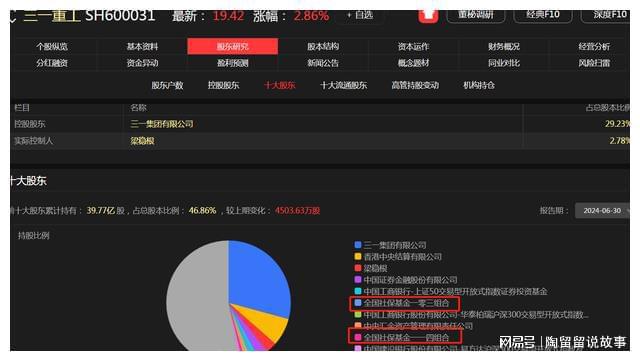Open report period dropdown 2024-06-30
This screenshot has height=361, width=640.
602,211
